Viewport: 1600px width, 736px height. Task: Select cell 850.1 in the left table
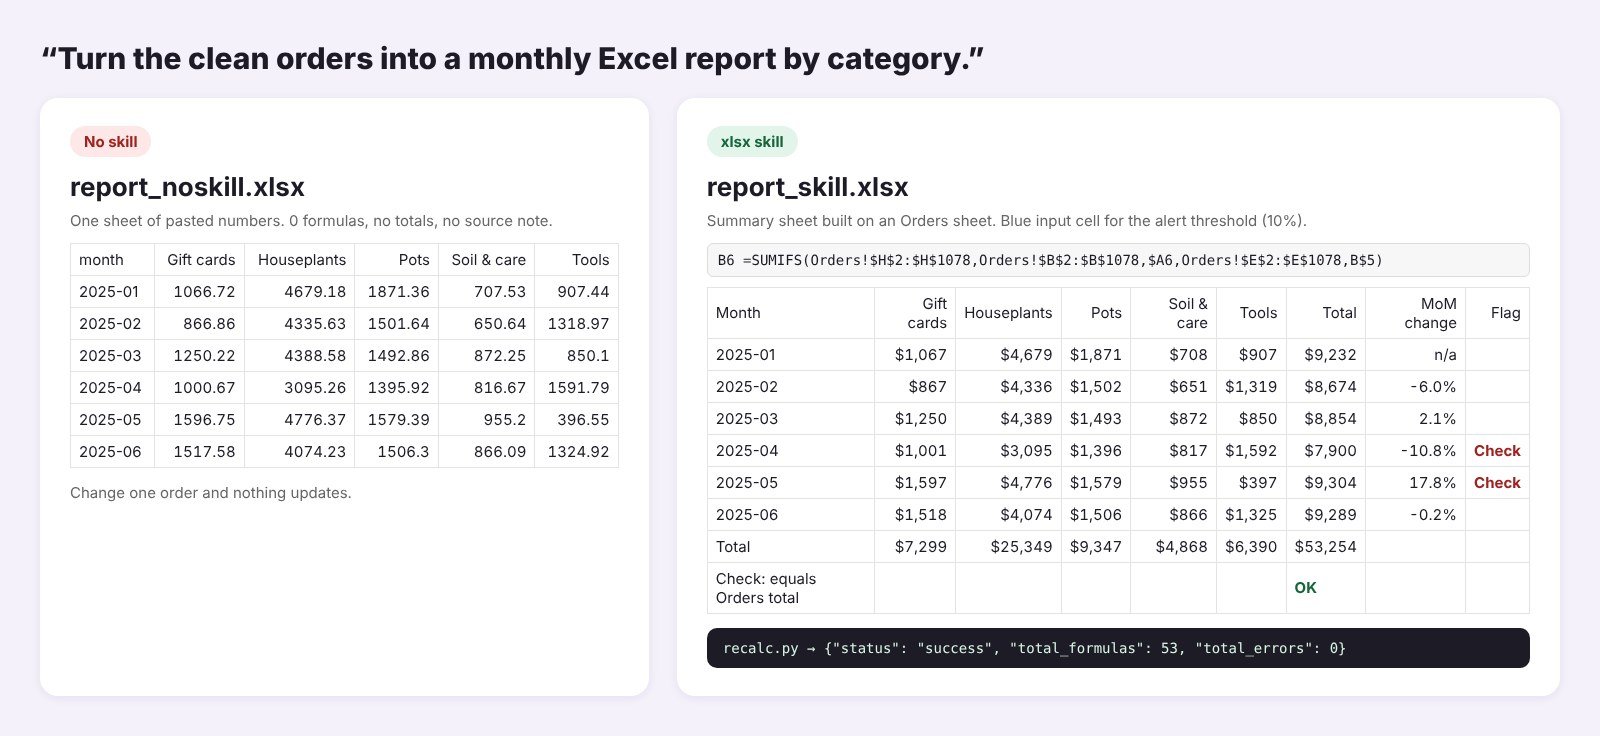tap(577, 356)
